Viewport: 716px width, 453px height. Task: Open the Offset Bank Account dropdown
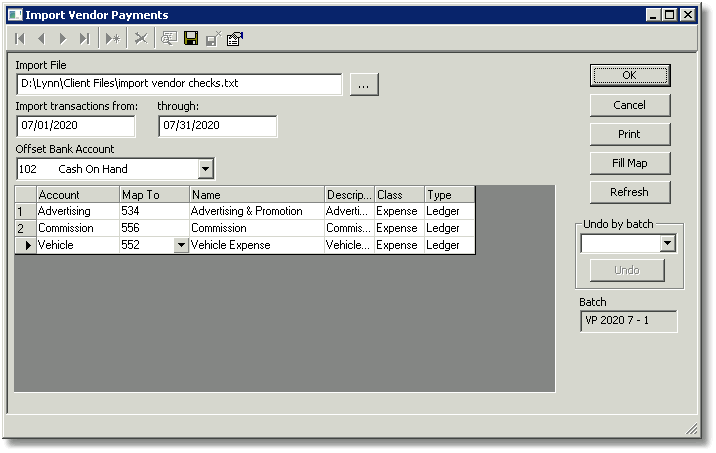[x=205, y=169]
